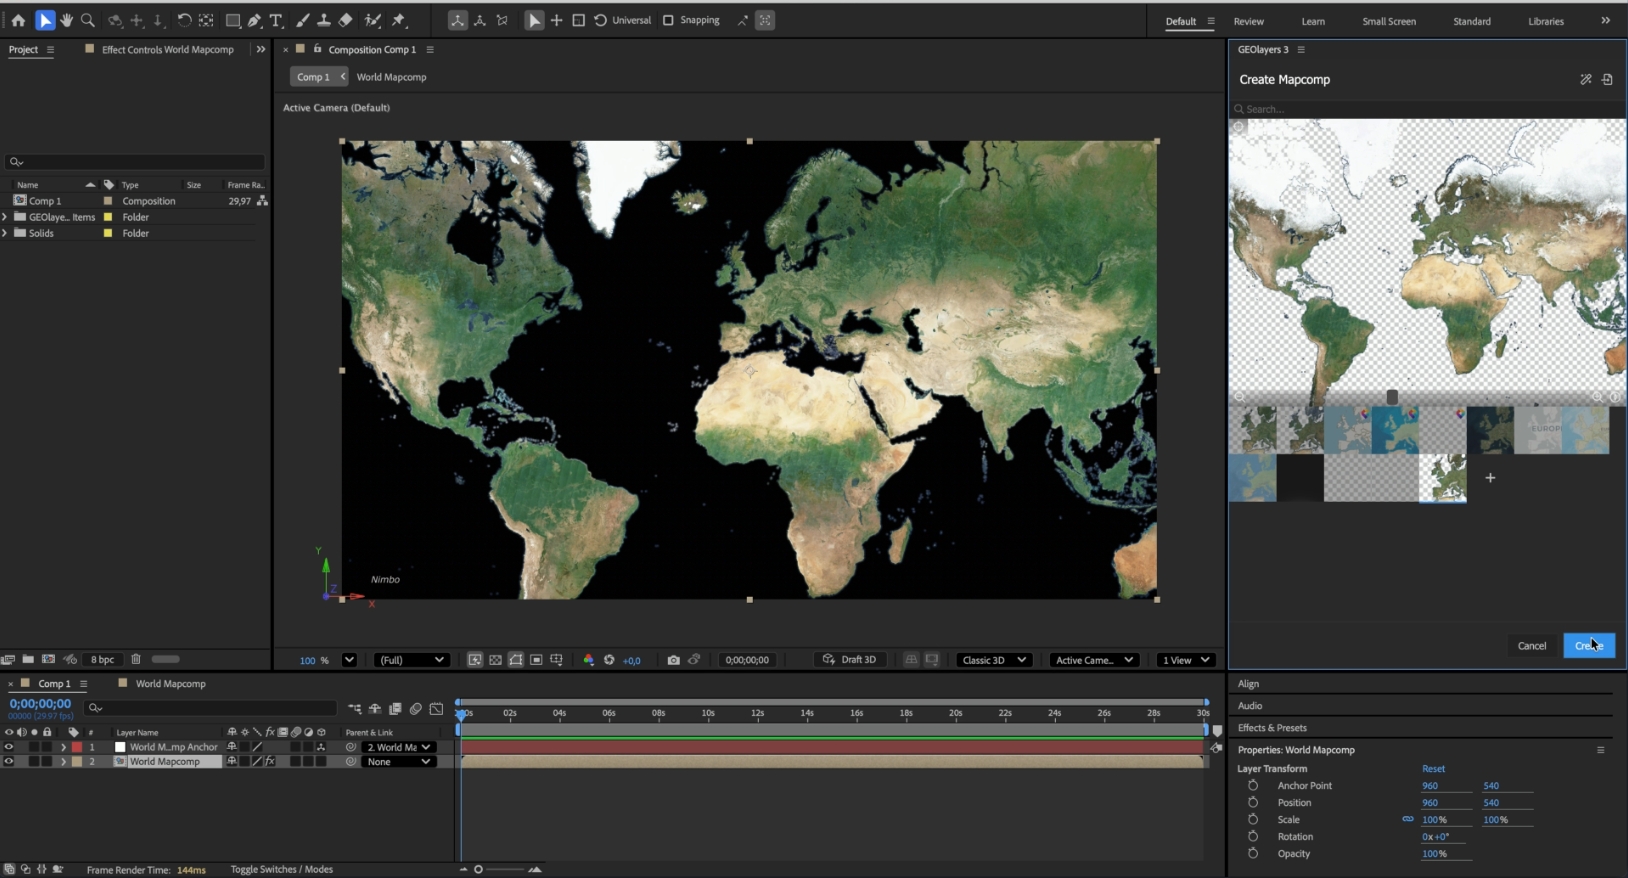The image size is (1628, 878).
Task: Open the Classic 3D renderer dropdown
Action: point(993,660)
